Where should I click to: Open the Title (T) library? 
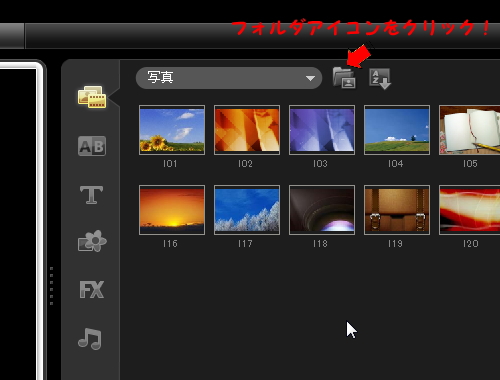pos(91,195)
